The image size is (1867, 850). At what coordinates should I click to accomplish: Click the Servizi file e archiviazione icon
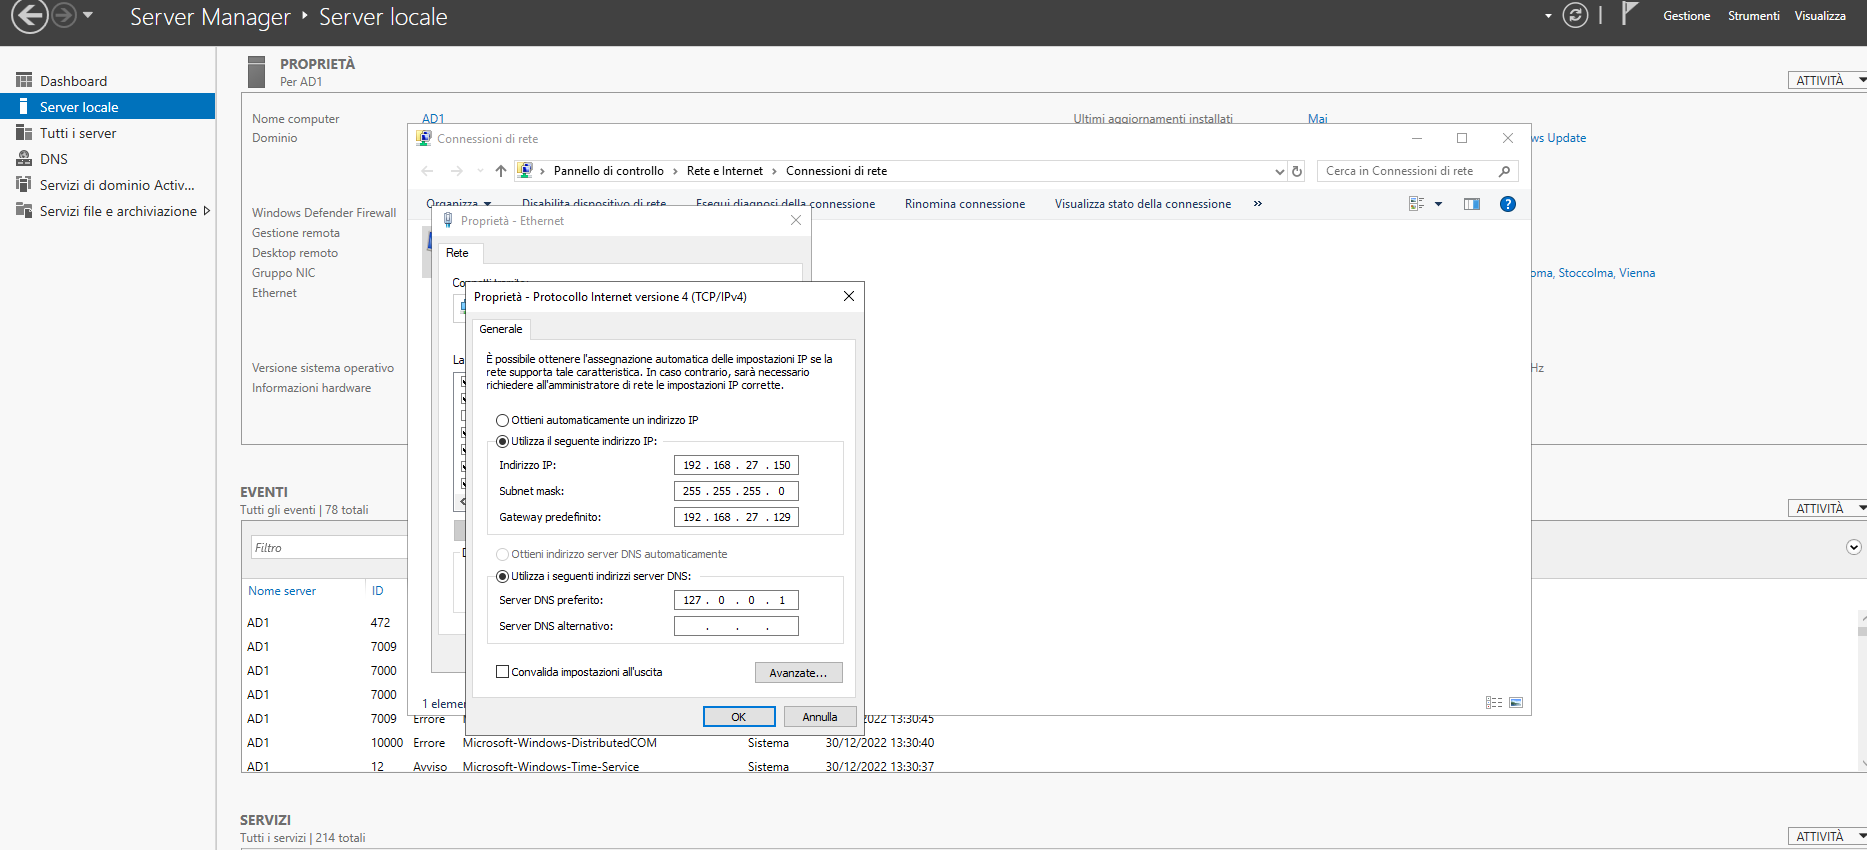24,211
